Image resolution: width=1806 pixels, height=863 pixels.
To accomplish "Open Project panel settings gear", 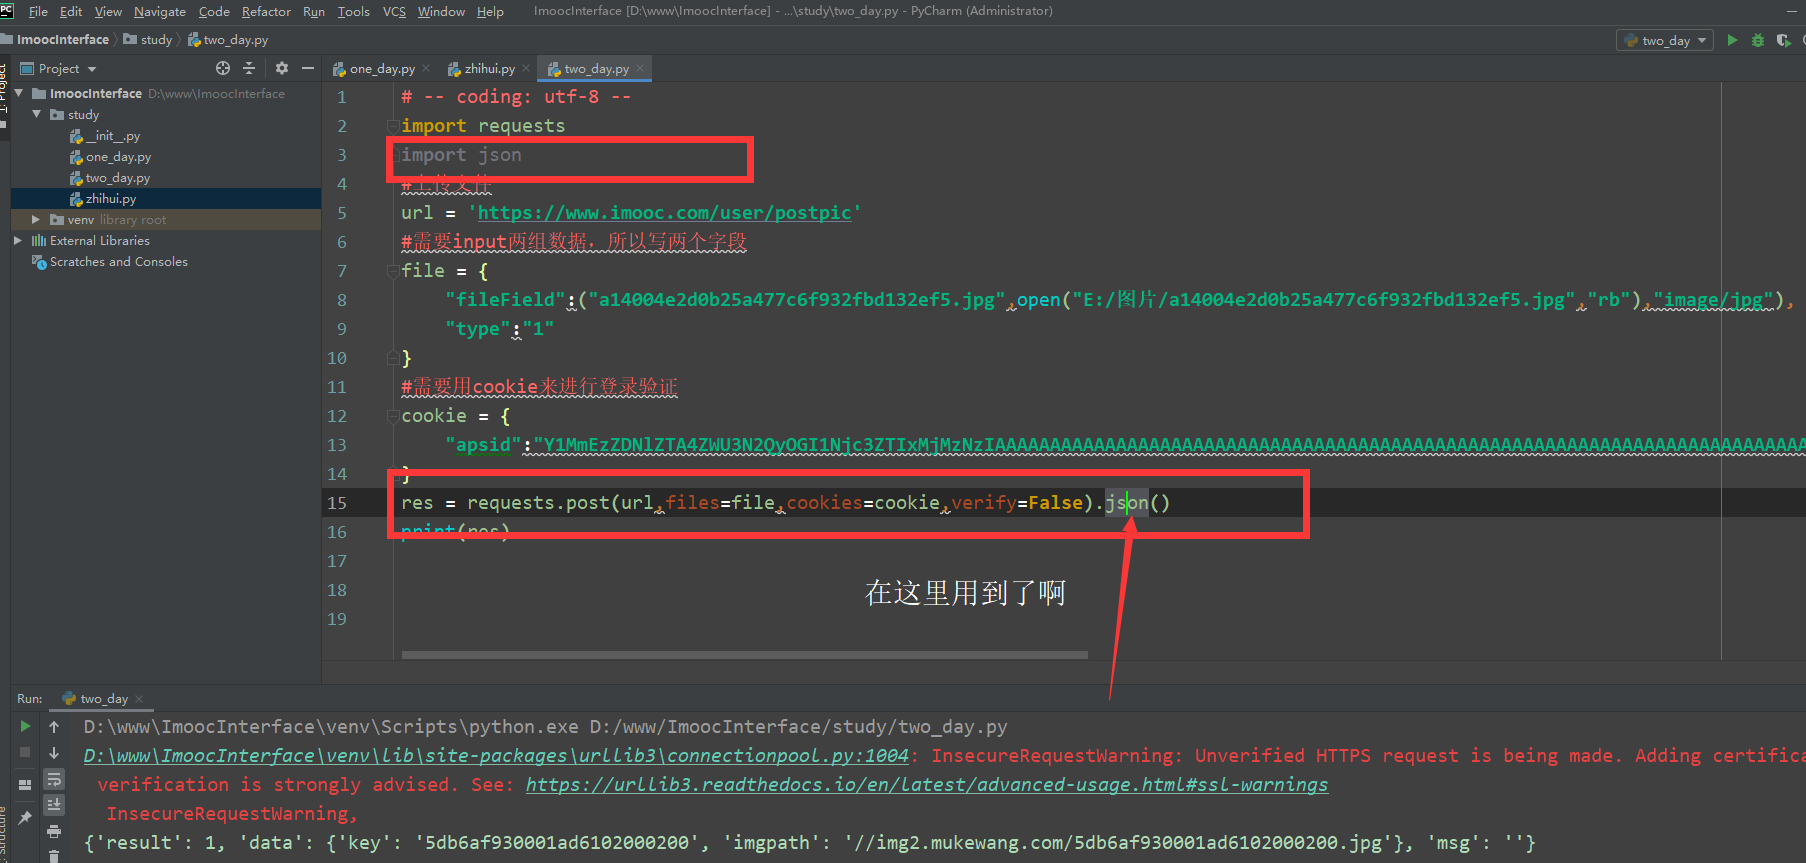I will pyautogui.click(x=282, y=68).
